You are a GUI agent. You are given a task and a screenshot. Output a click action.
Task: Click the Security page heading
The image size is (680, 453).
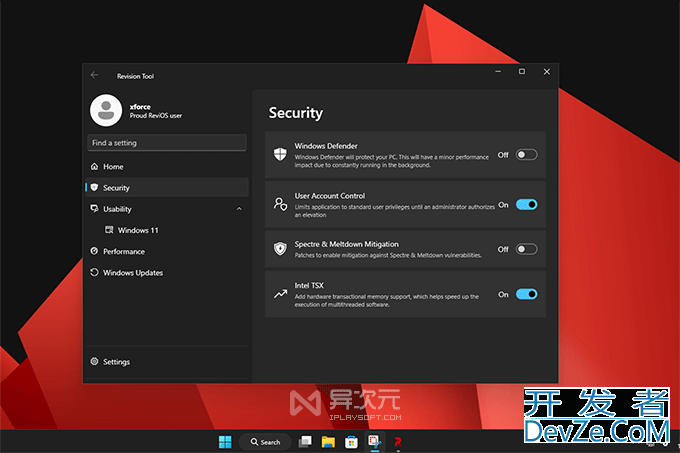296,113
